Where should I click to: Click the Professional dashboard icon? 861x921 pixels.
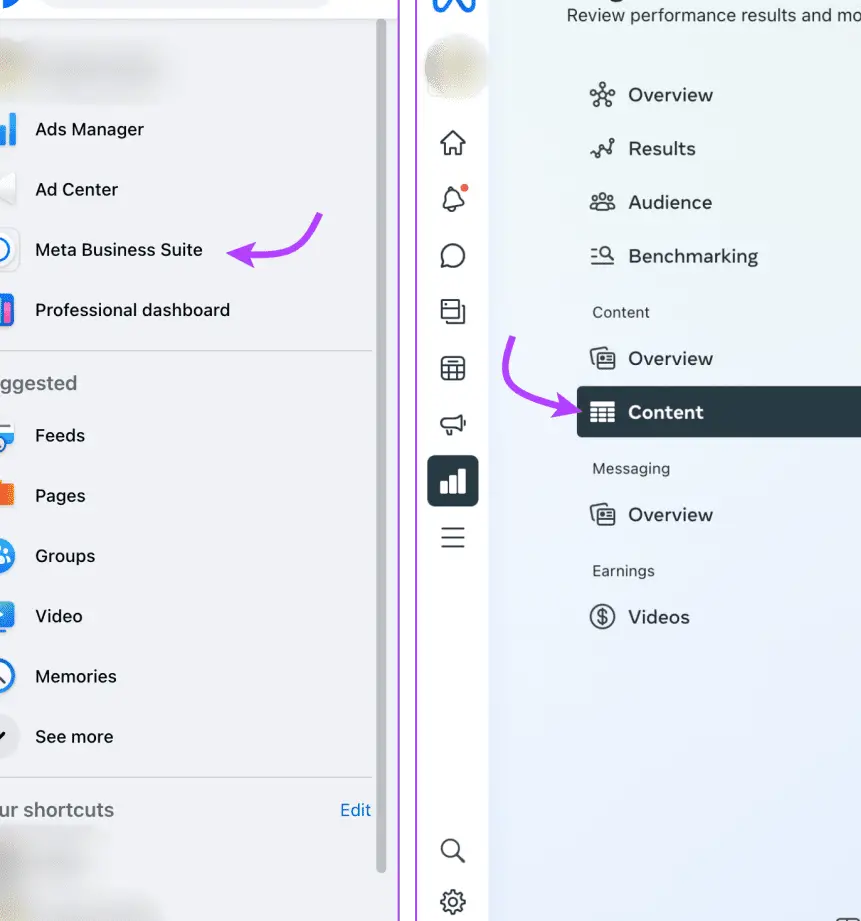click(7, 310)
